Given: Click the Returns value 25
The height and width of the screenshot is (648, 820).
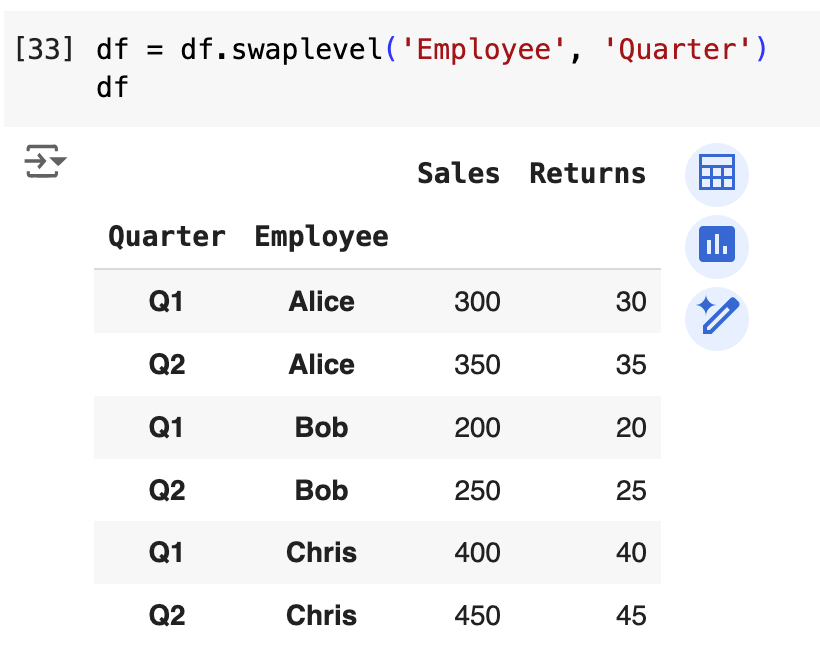Looking at the screenshot, I should (631, 491).
